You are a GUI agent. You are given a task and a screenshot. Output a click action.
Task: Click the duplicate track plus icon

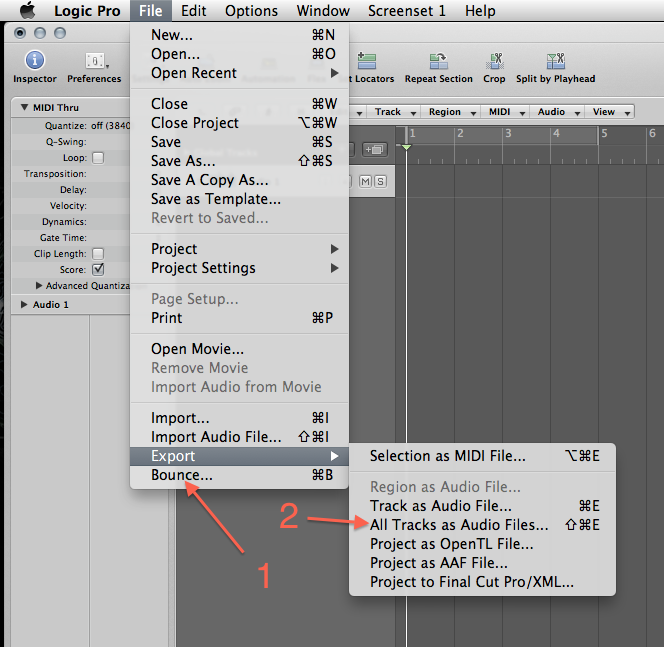374,149
